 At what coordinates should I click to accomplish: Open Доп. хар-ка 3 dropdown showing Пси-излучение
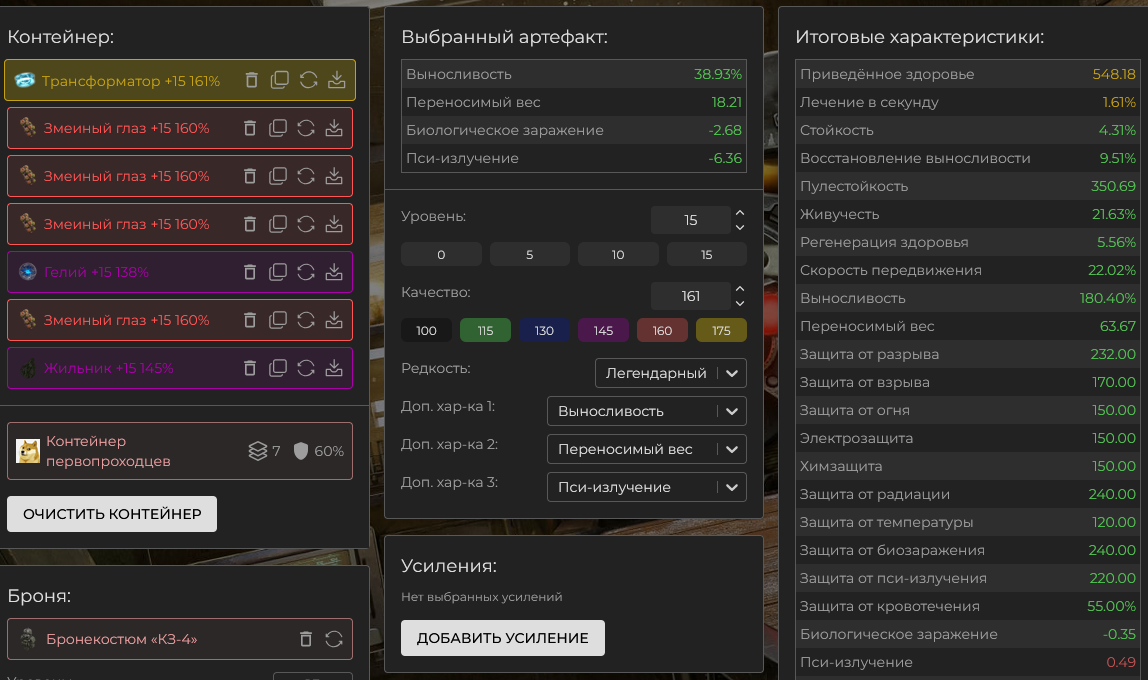646,487
